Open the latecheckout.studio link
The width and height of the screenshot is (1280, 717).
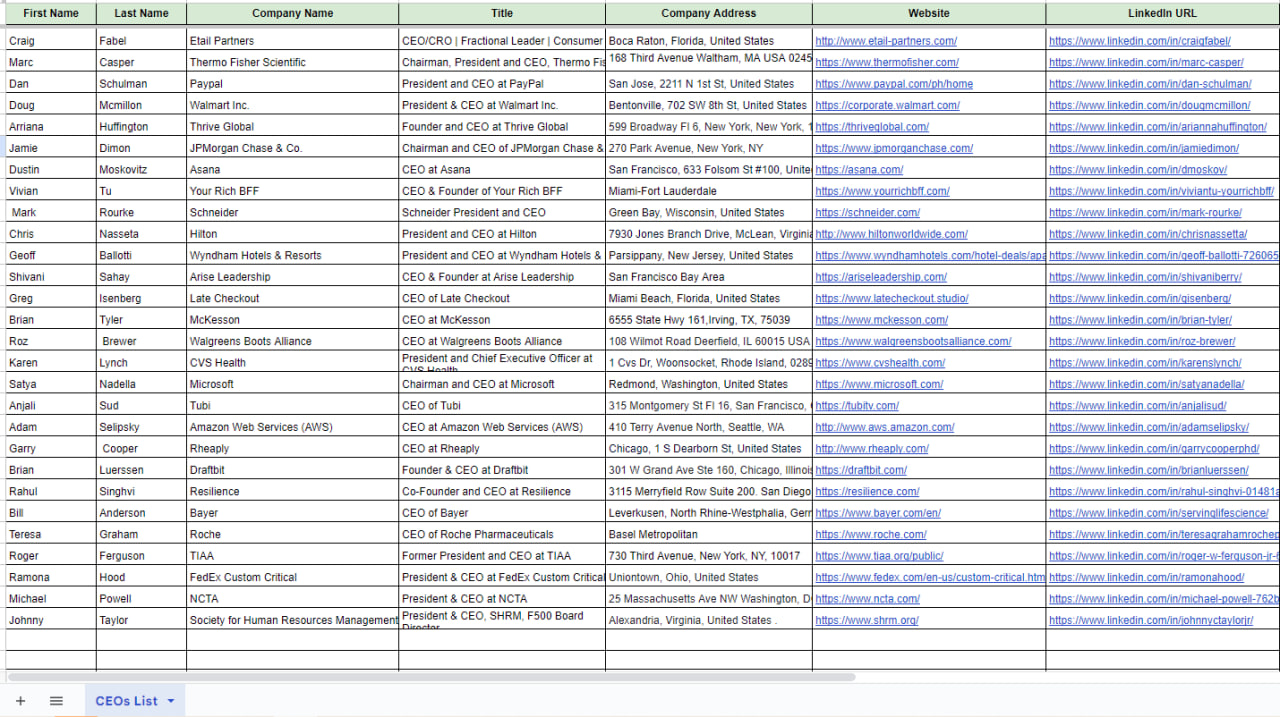(x=891, y=298)
